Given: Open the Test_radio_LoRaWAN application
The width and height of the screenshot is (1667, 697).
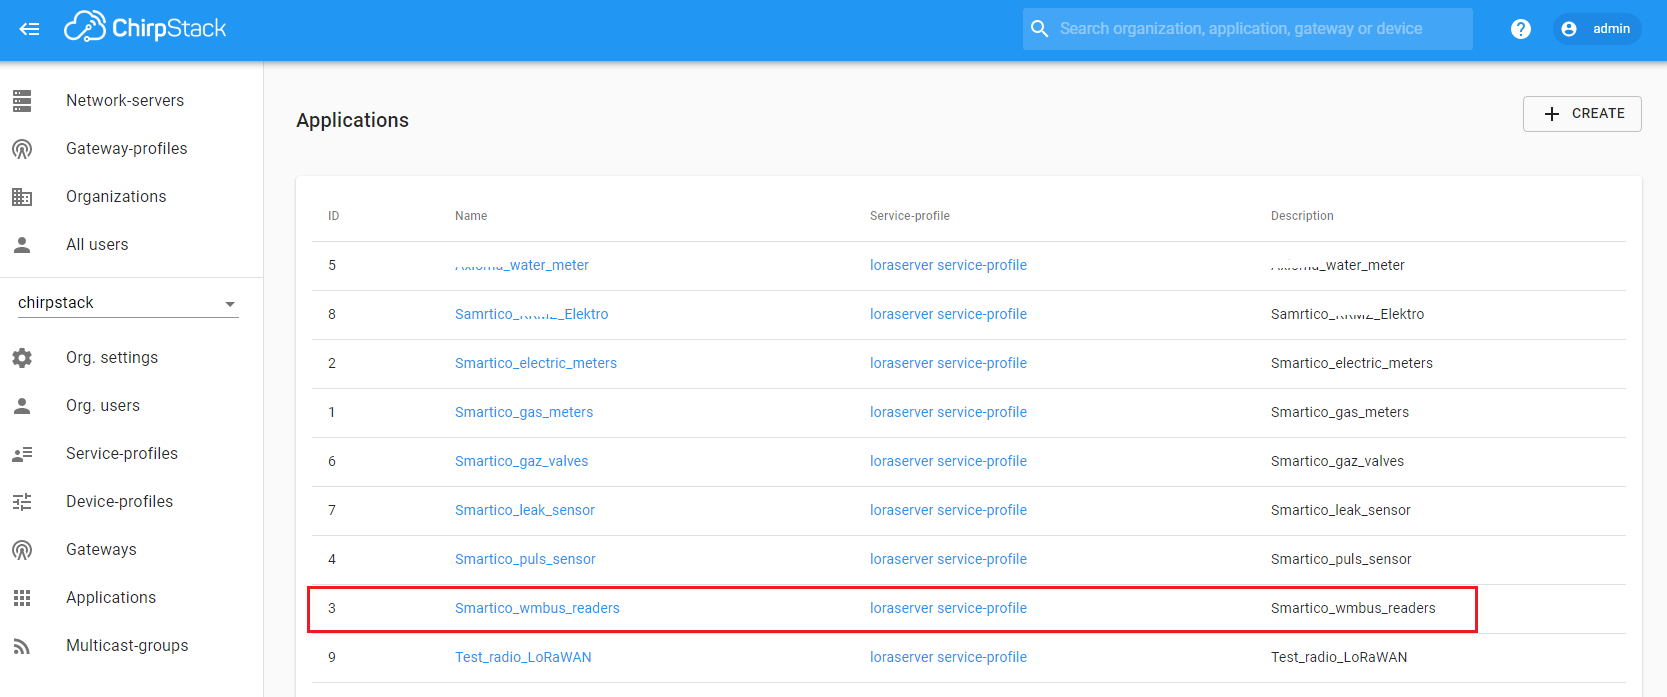Looking at the screenshot, I should point(523,657).
